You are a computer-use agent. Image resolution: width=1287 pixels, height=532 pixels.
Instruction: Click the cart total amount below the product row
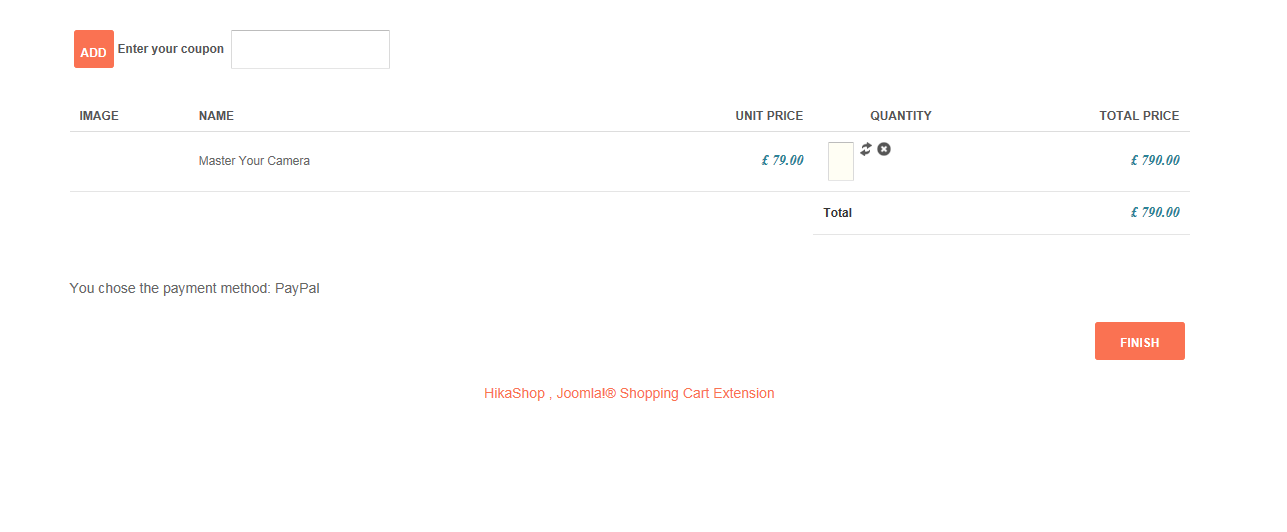pos(1155,212)
